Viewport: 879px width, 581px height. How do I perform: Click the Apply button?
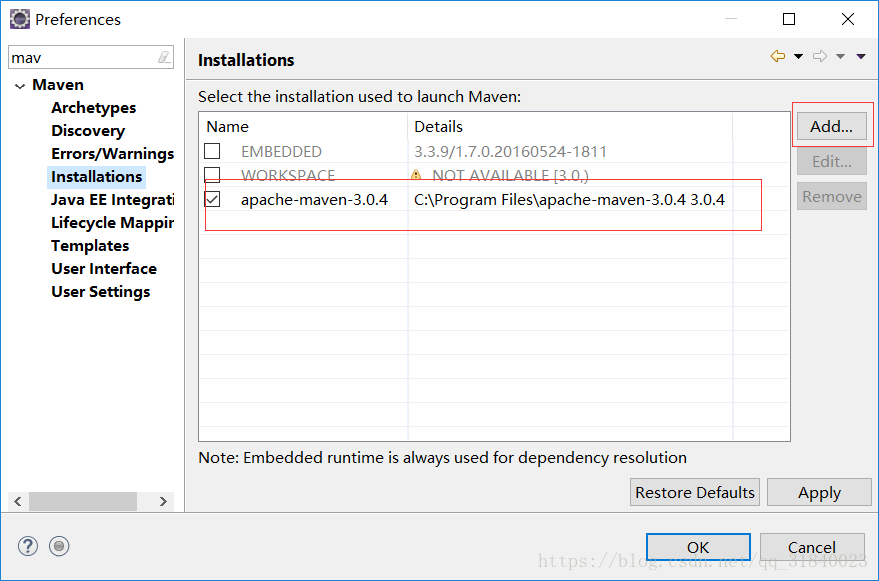pyautogui.click(x=819, y=492)
